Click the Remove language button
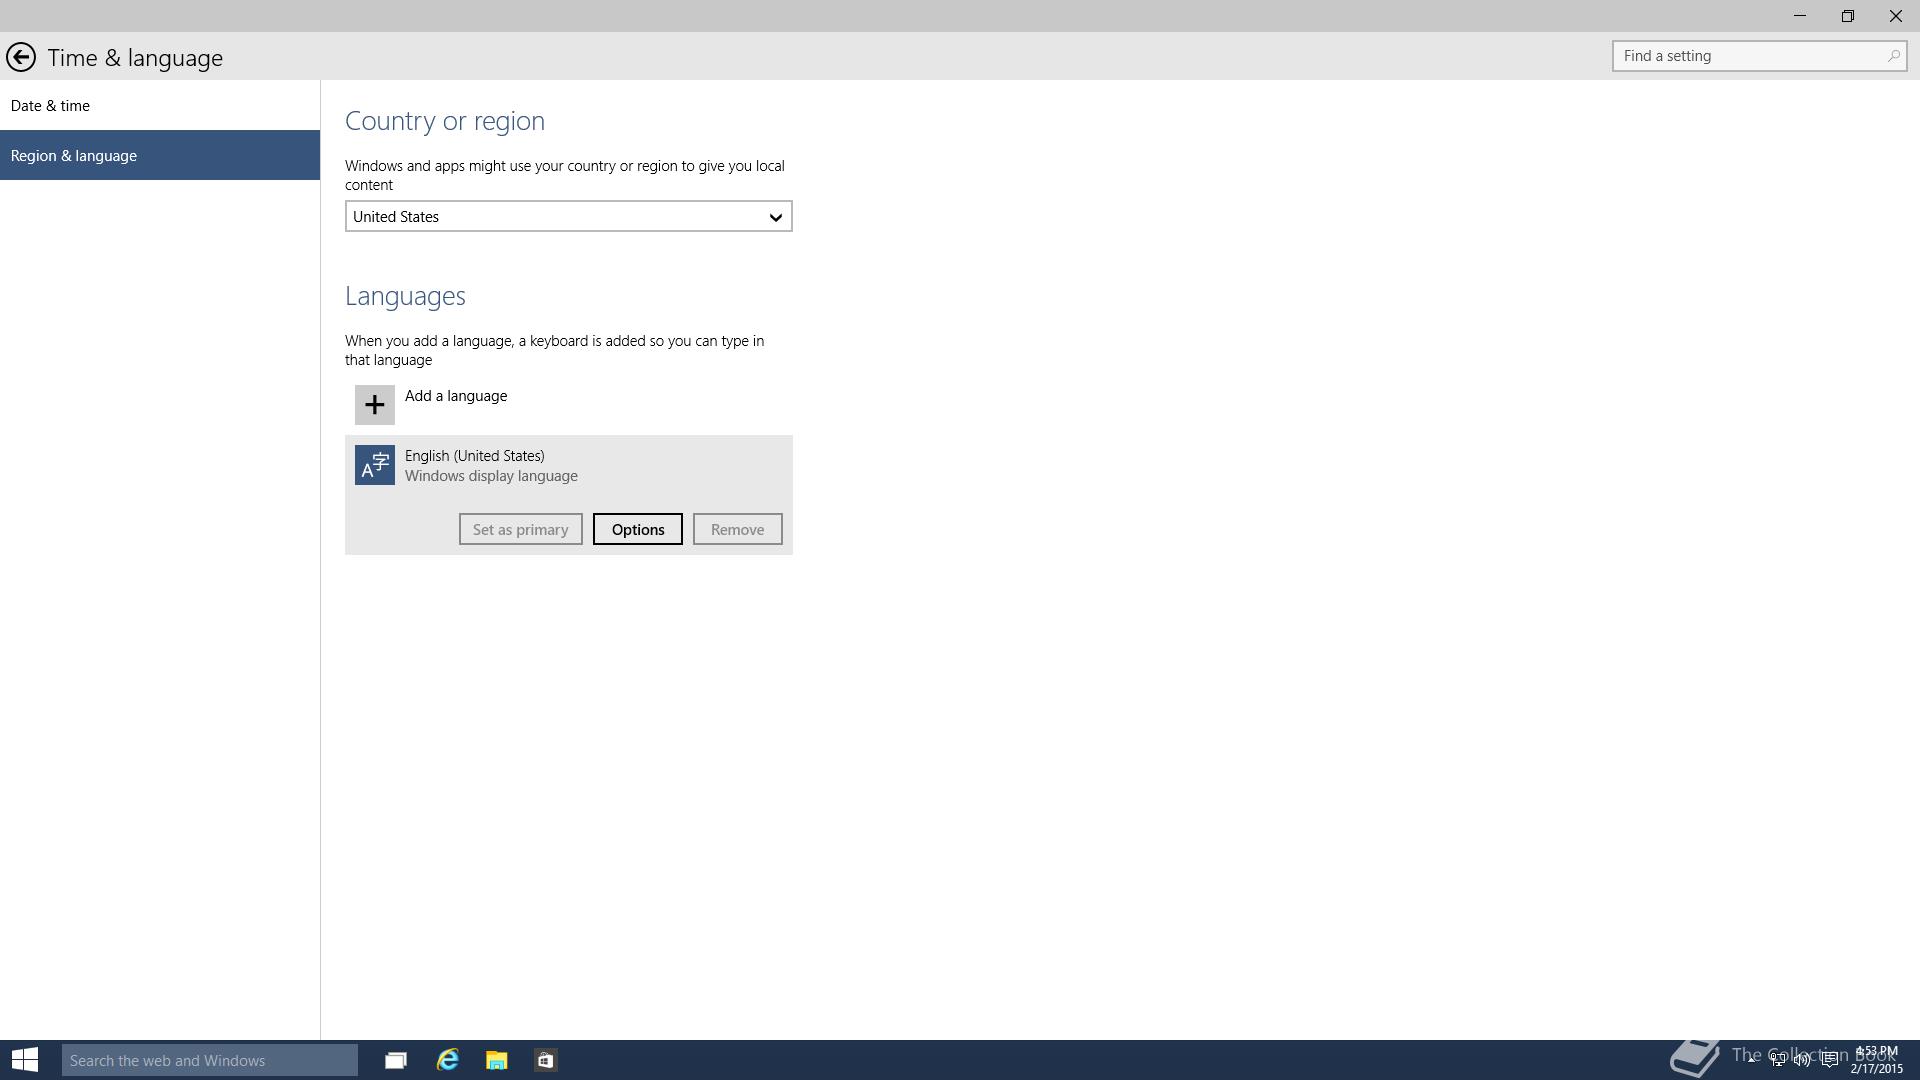 (737, 529)
